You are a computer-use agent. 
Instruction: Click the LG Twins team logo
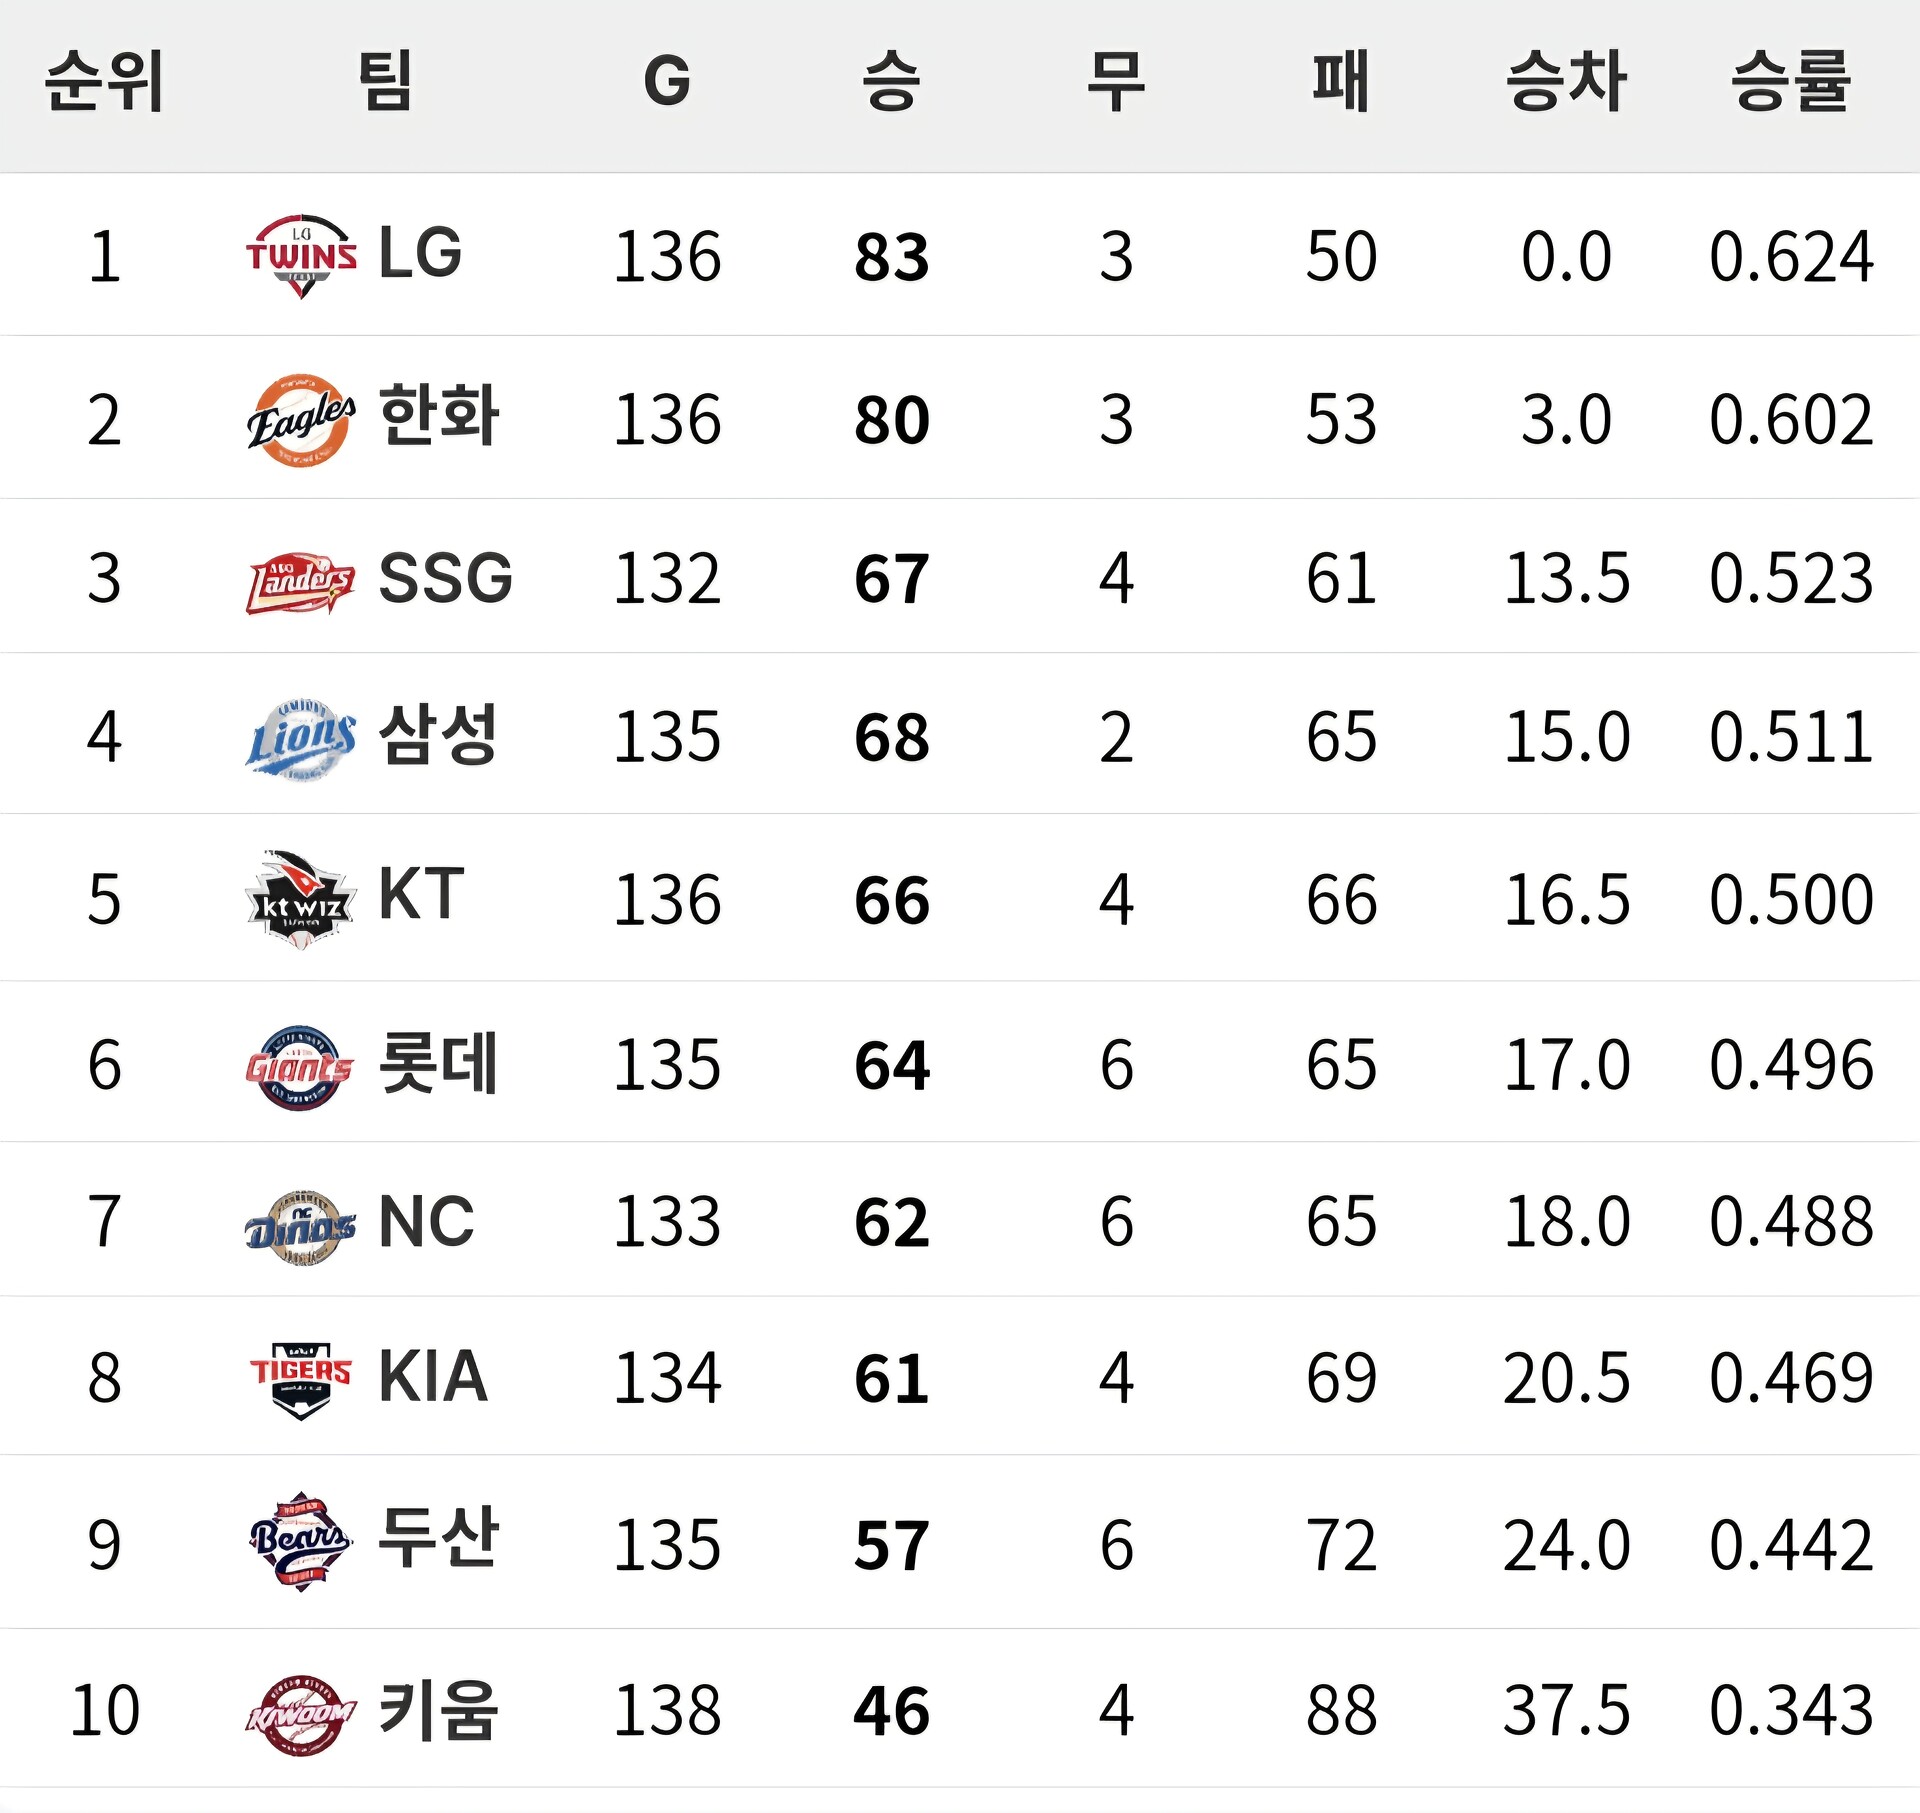tap(301, 256)
